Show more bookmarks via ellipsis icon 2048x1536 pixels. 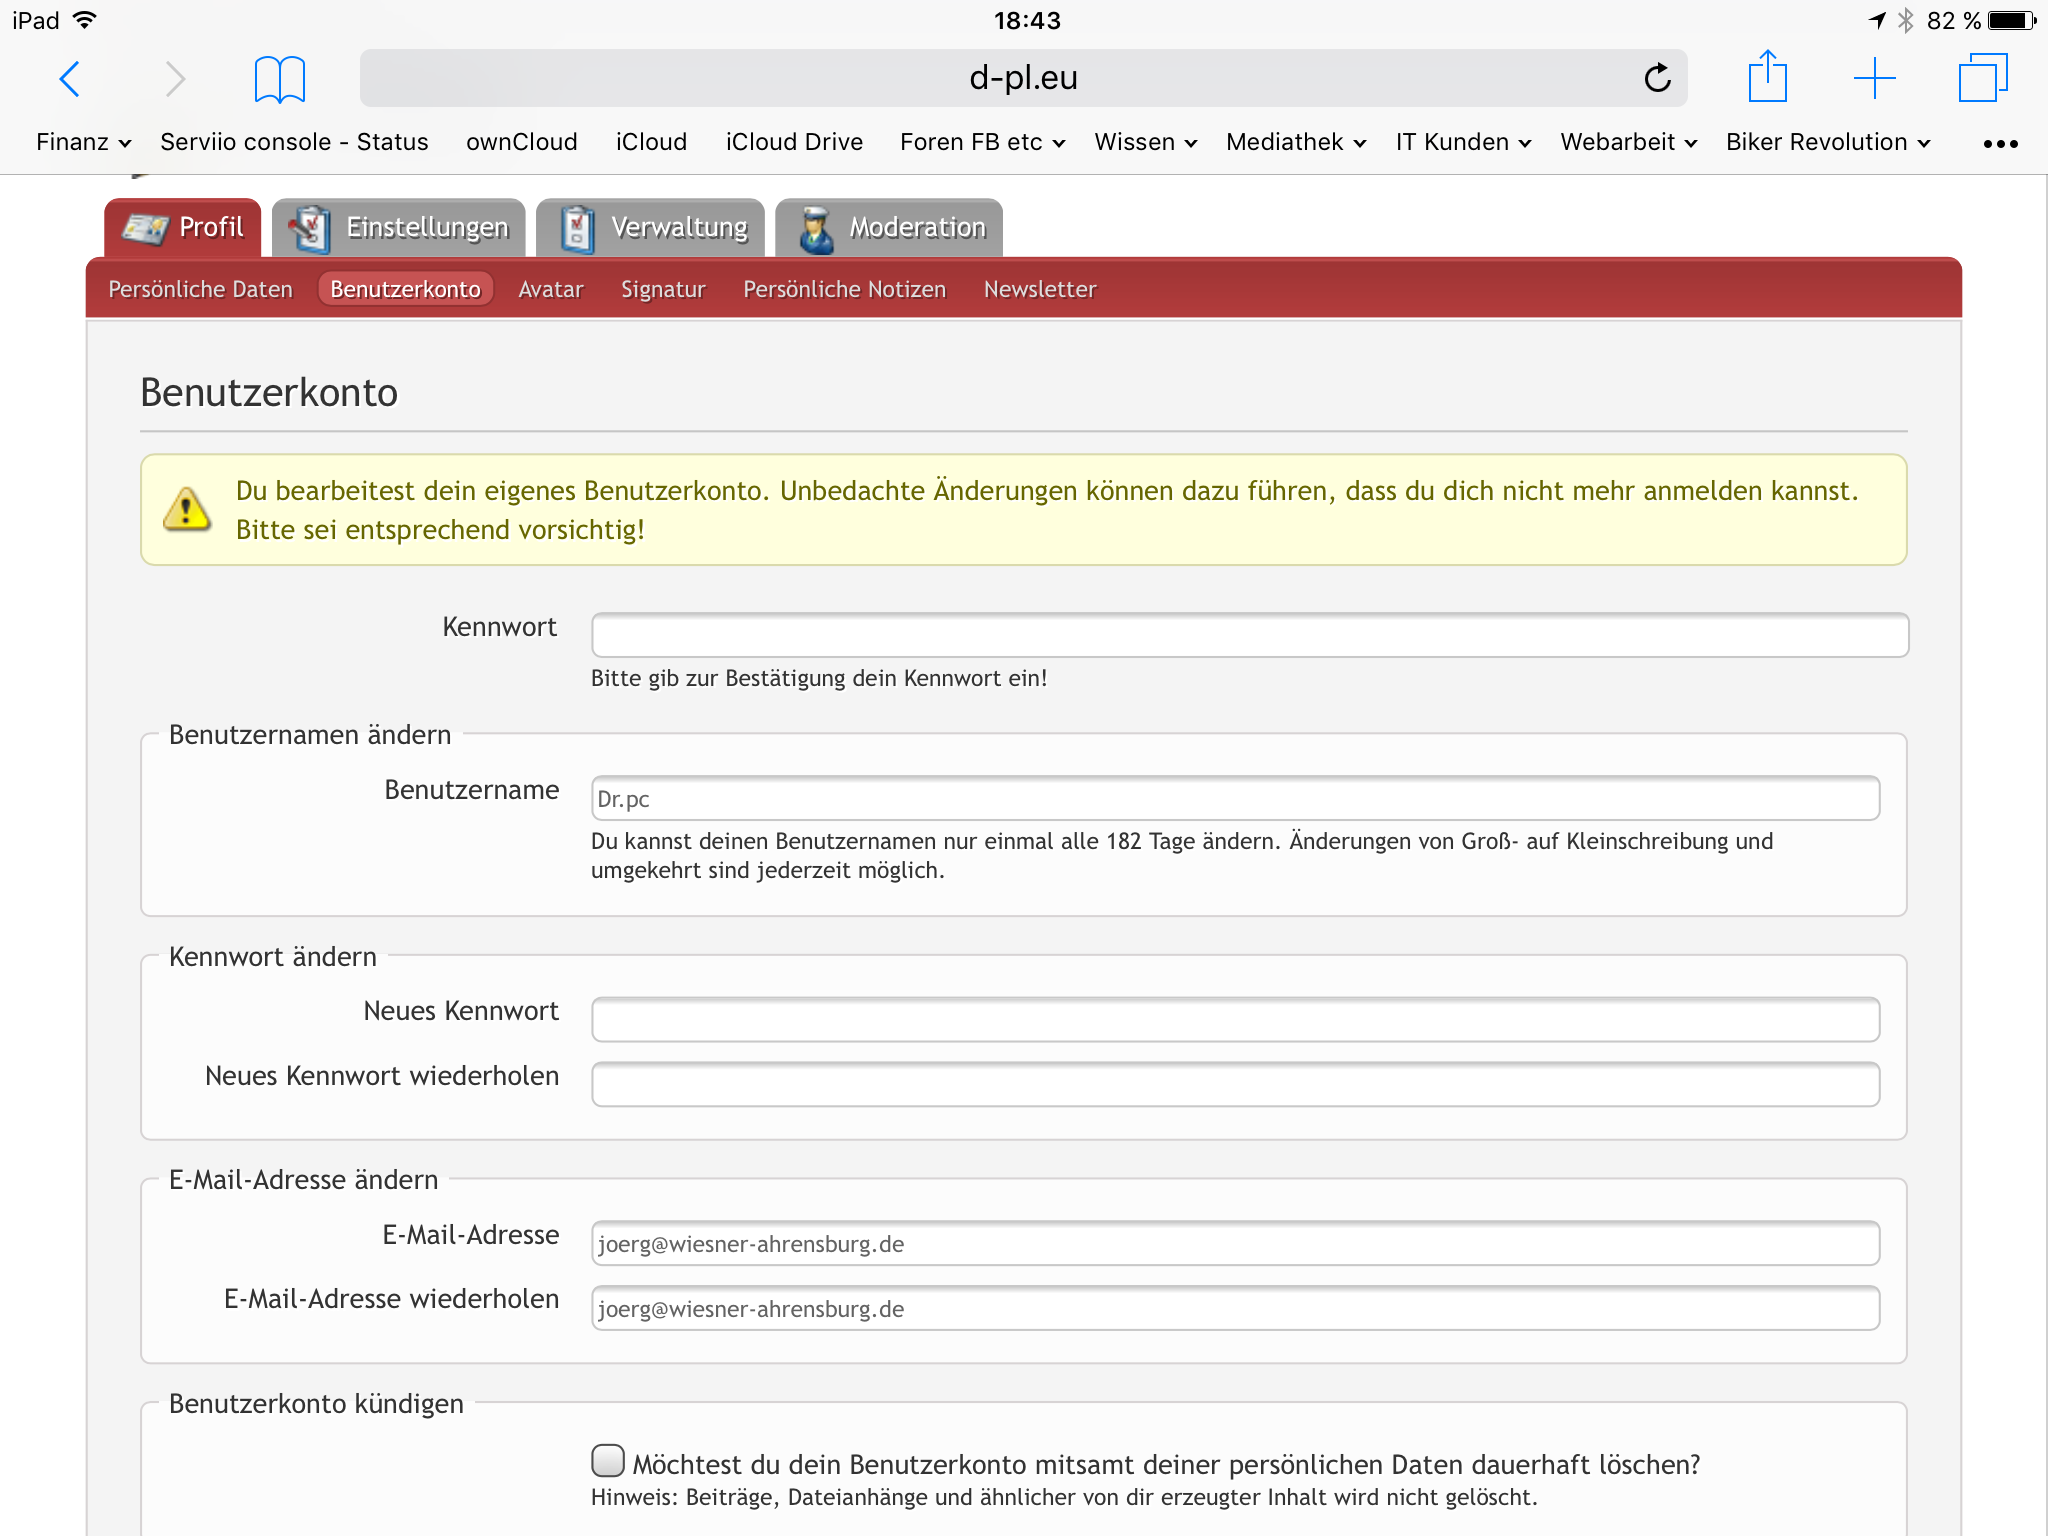click(x=2000, y=144)
